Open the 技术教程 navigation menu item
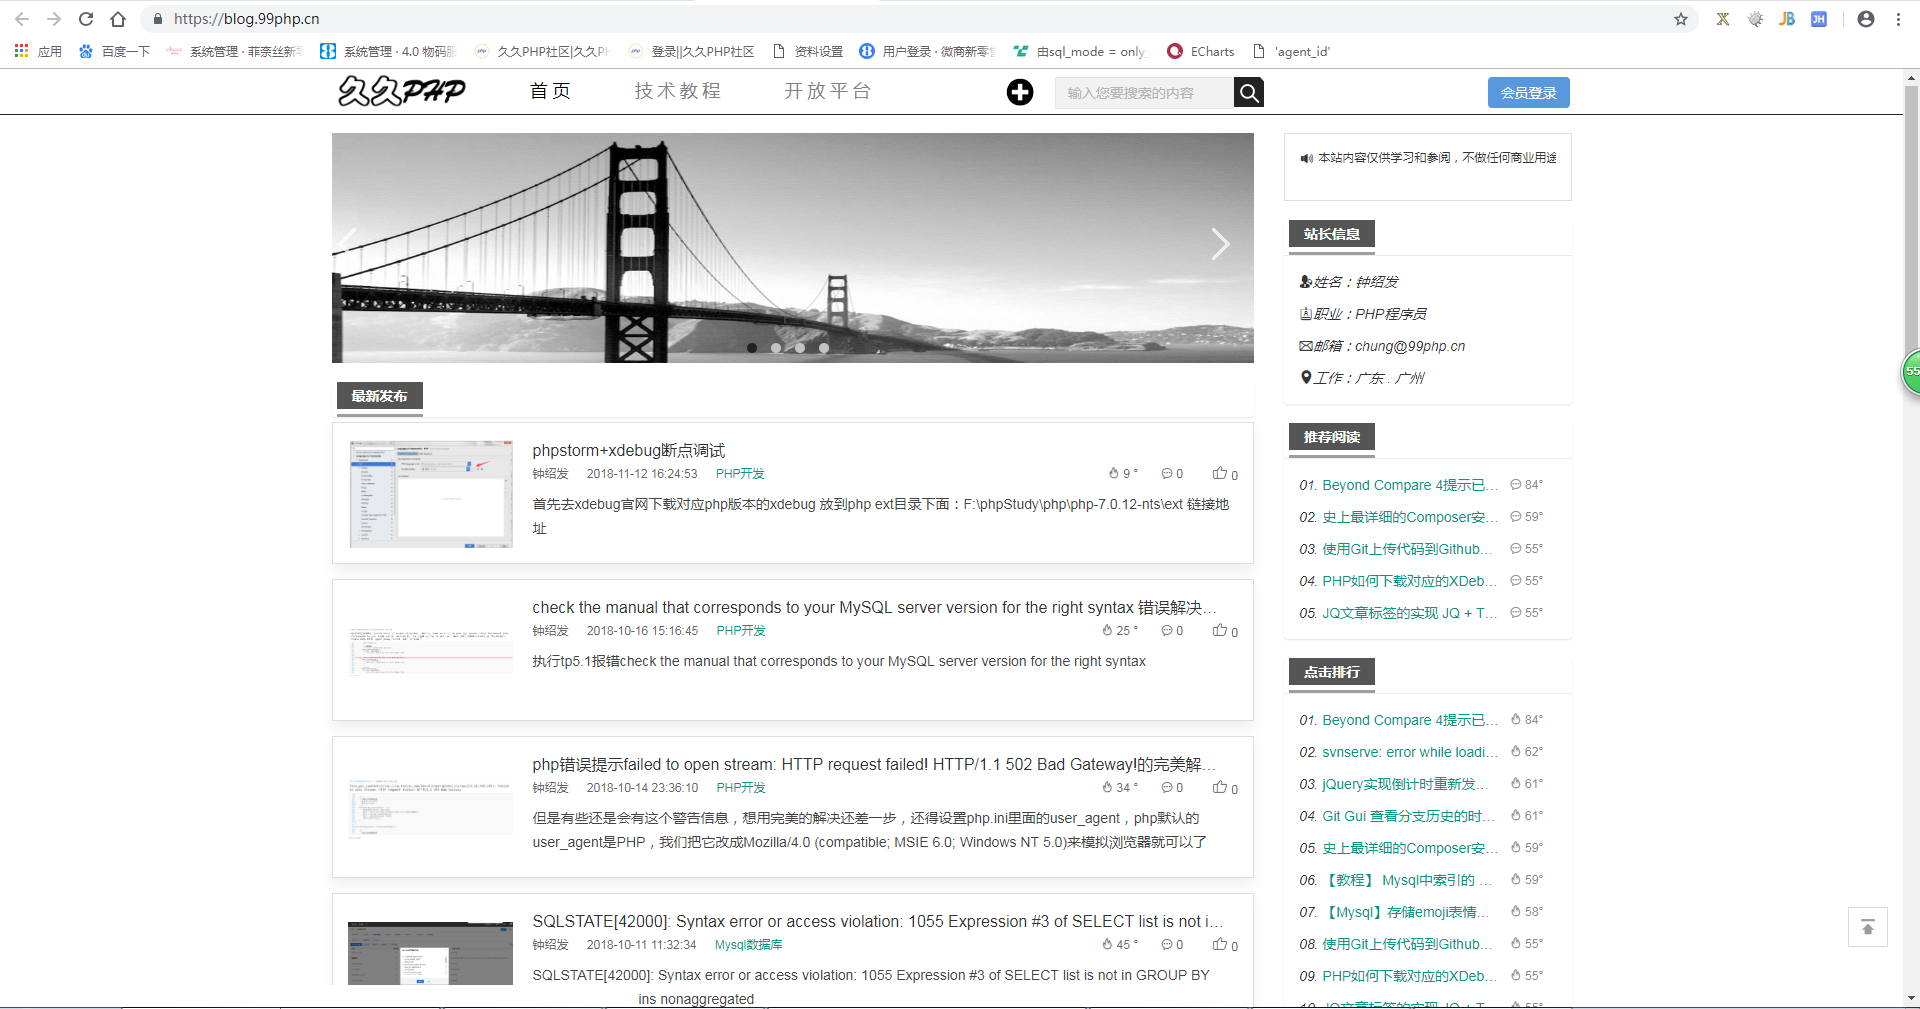The height and width of the screenshot is (1009, 1920). click(677, 91)
